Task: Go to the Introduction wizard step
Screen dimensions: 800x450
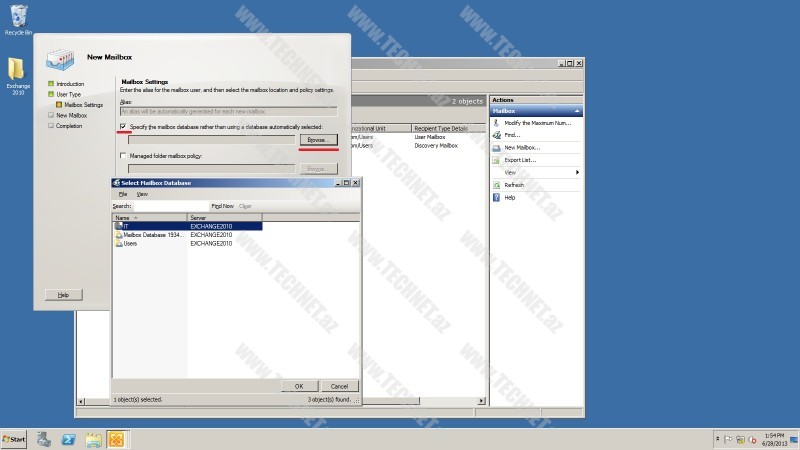Action: [70, 84]
